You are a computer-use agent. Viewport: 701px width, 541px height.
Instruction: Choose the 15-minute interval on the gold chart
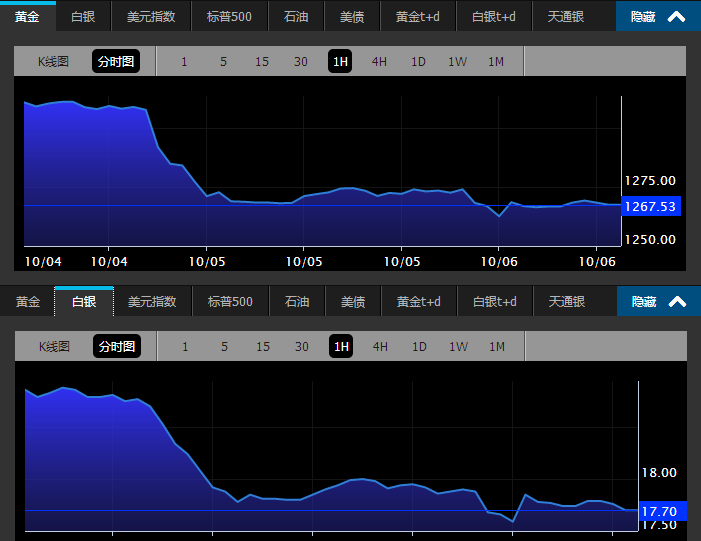262,62
